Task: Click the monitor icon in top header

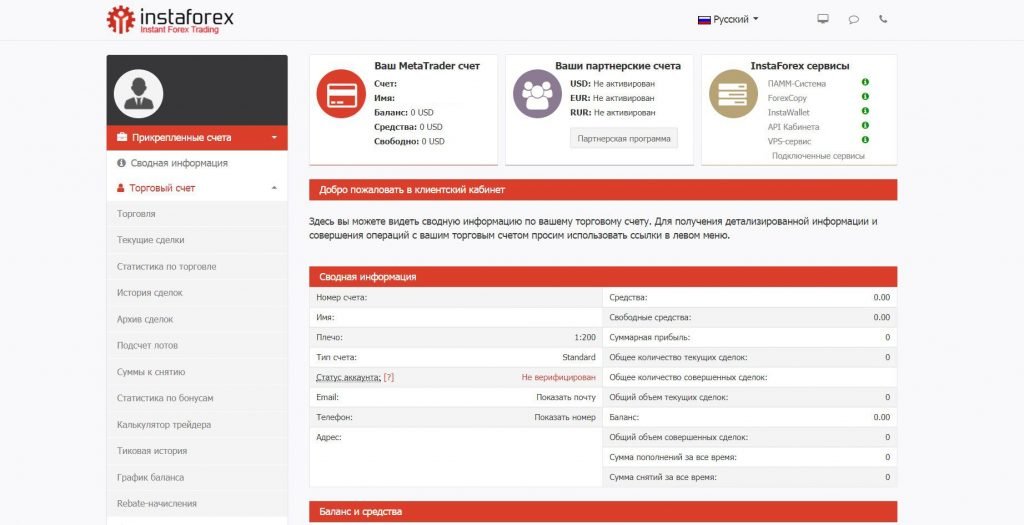Action: click(823, 19)
